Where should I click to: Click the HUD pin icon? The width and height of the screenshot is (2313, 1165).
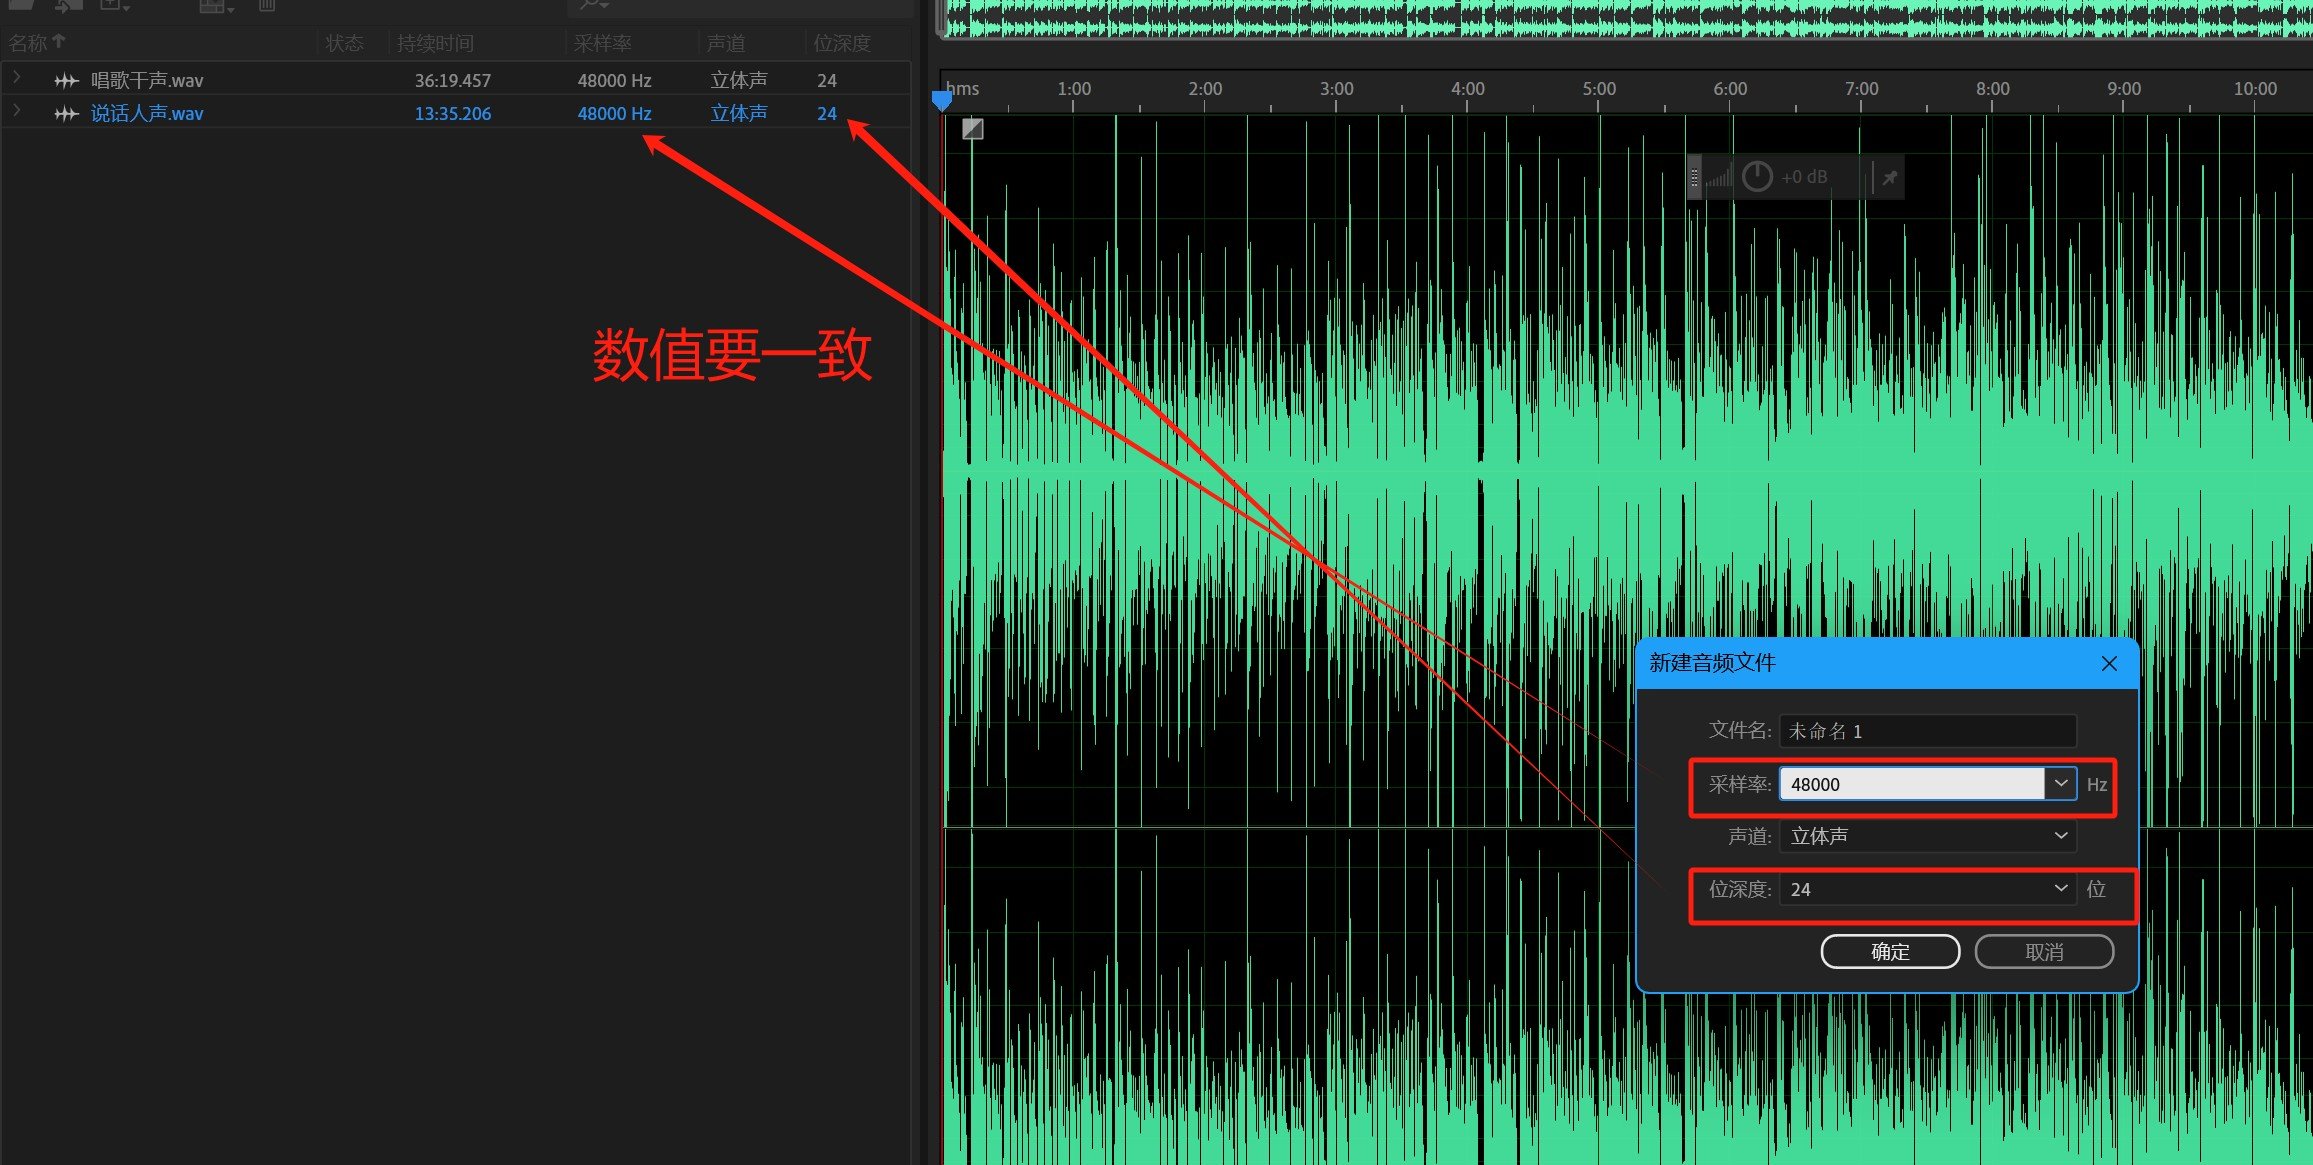click(1889, 178)
